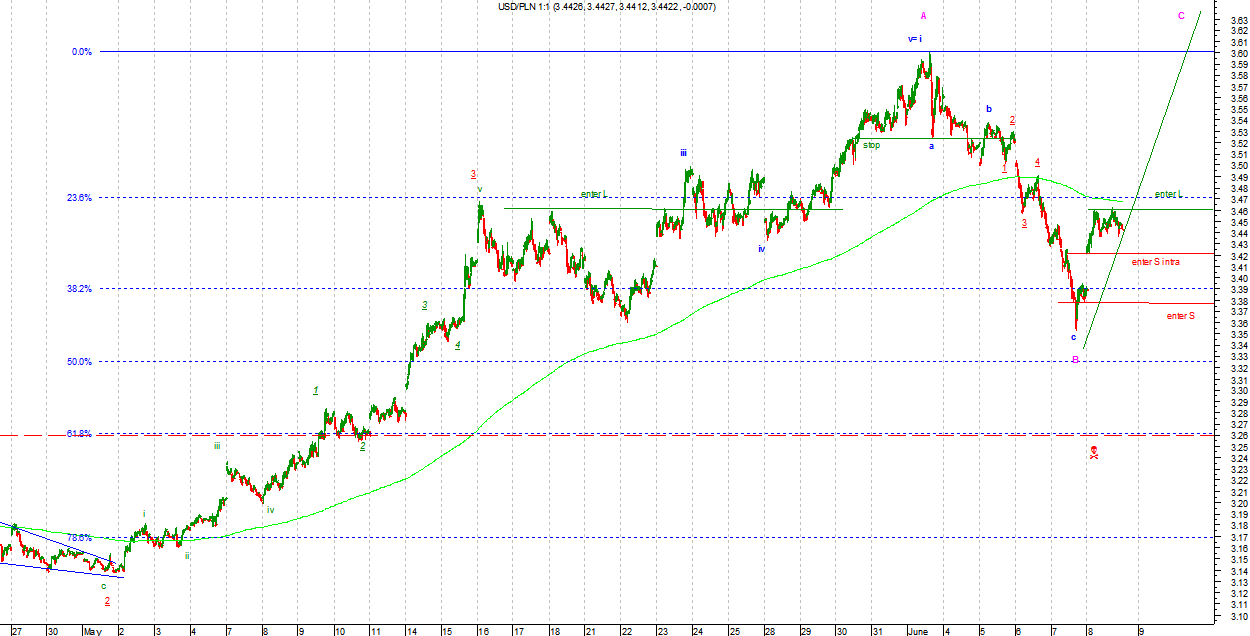Click the 0.0% Fibonacci level label
Screen dimensions: 1250x636
pyautogui.click(x=82, y=52)
